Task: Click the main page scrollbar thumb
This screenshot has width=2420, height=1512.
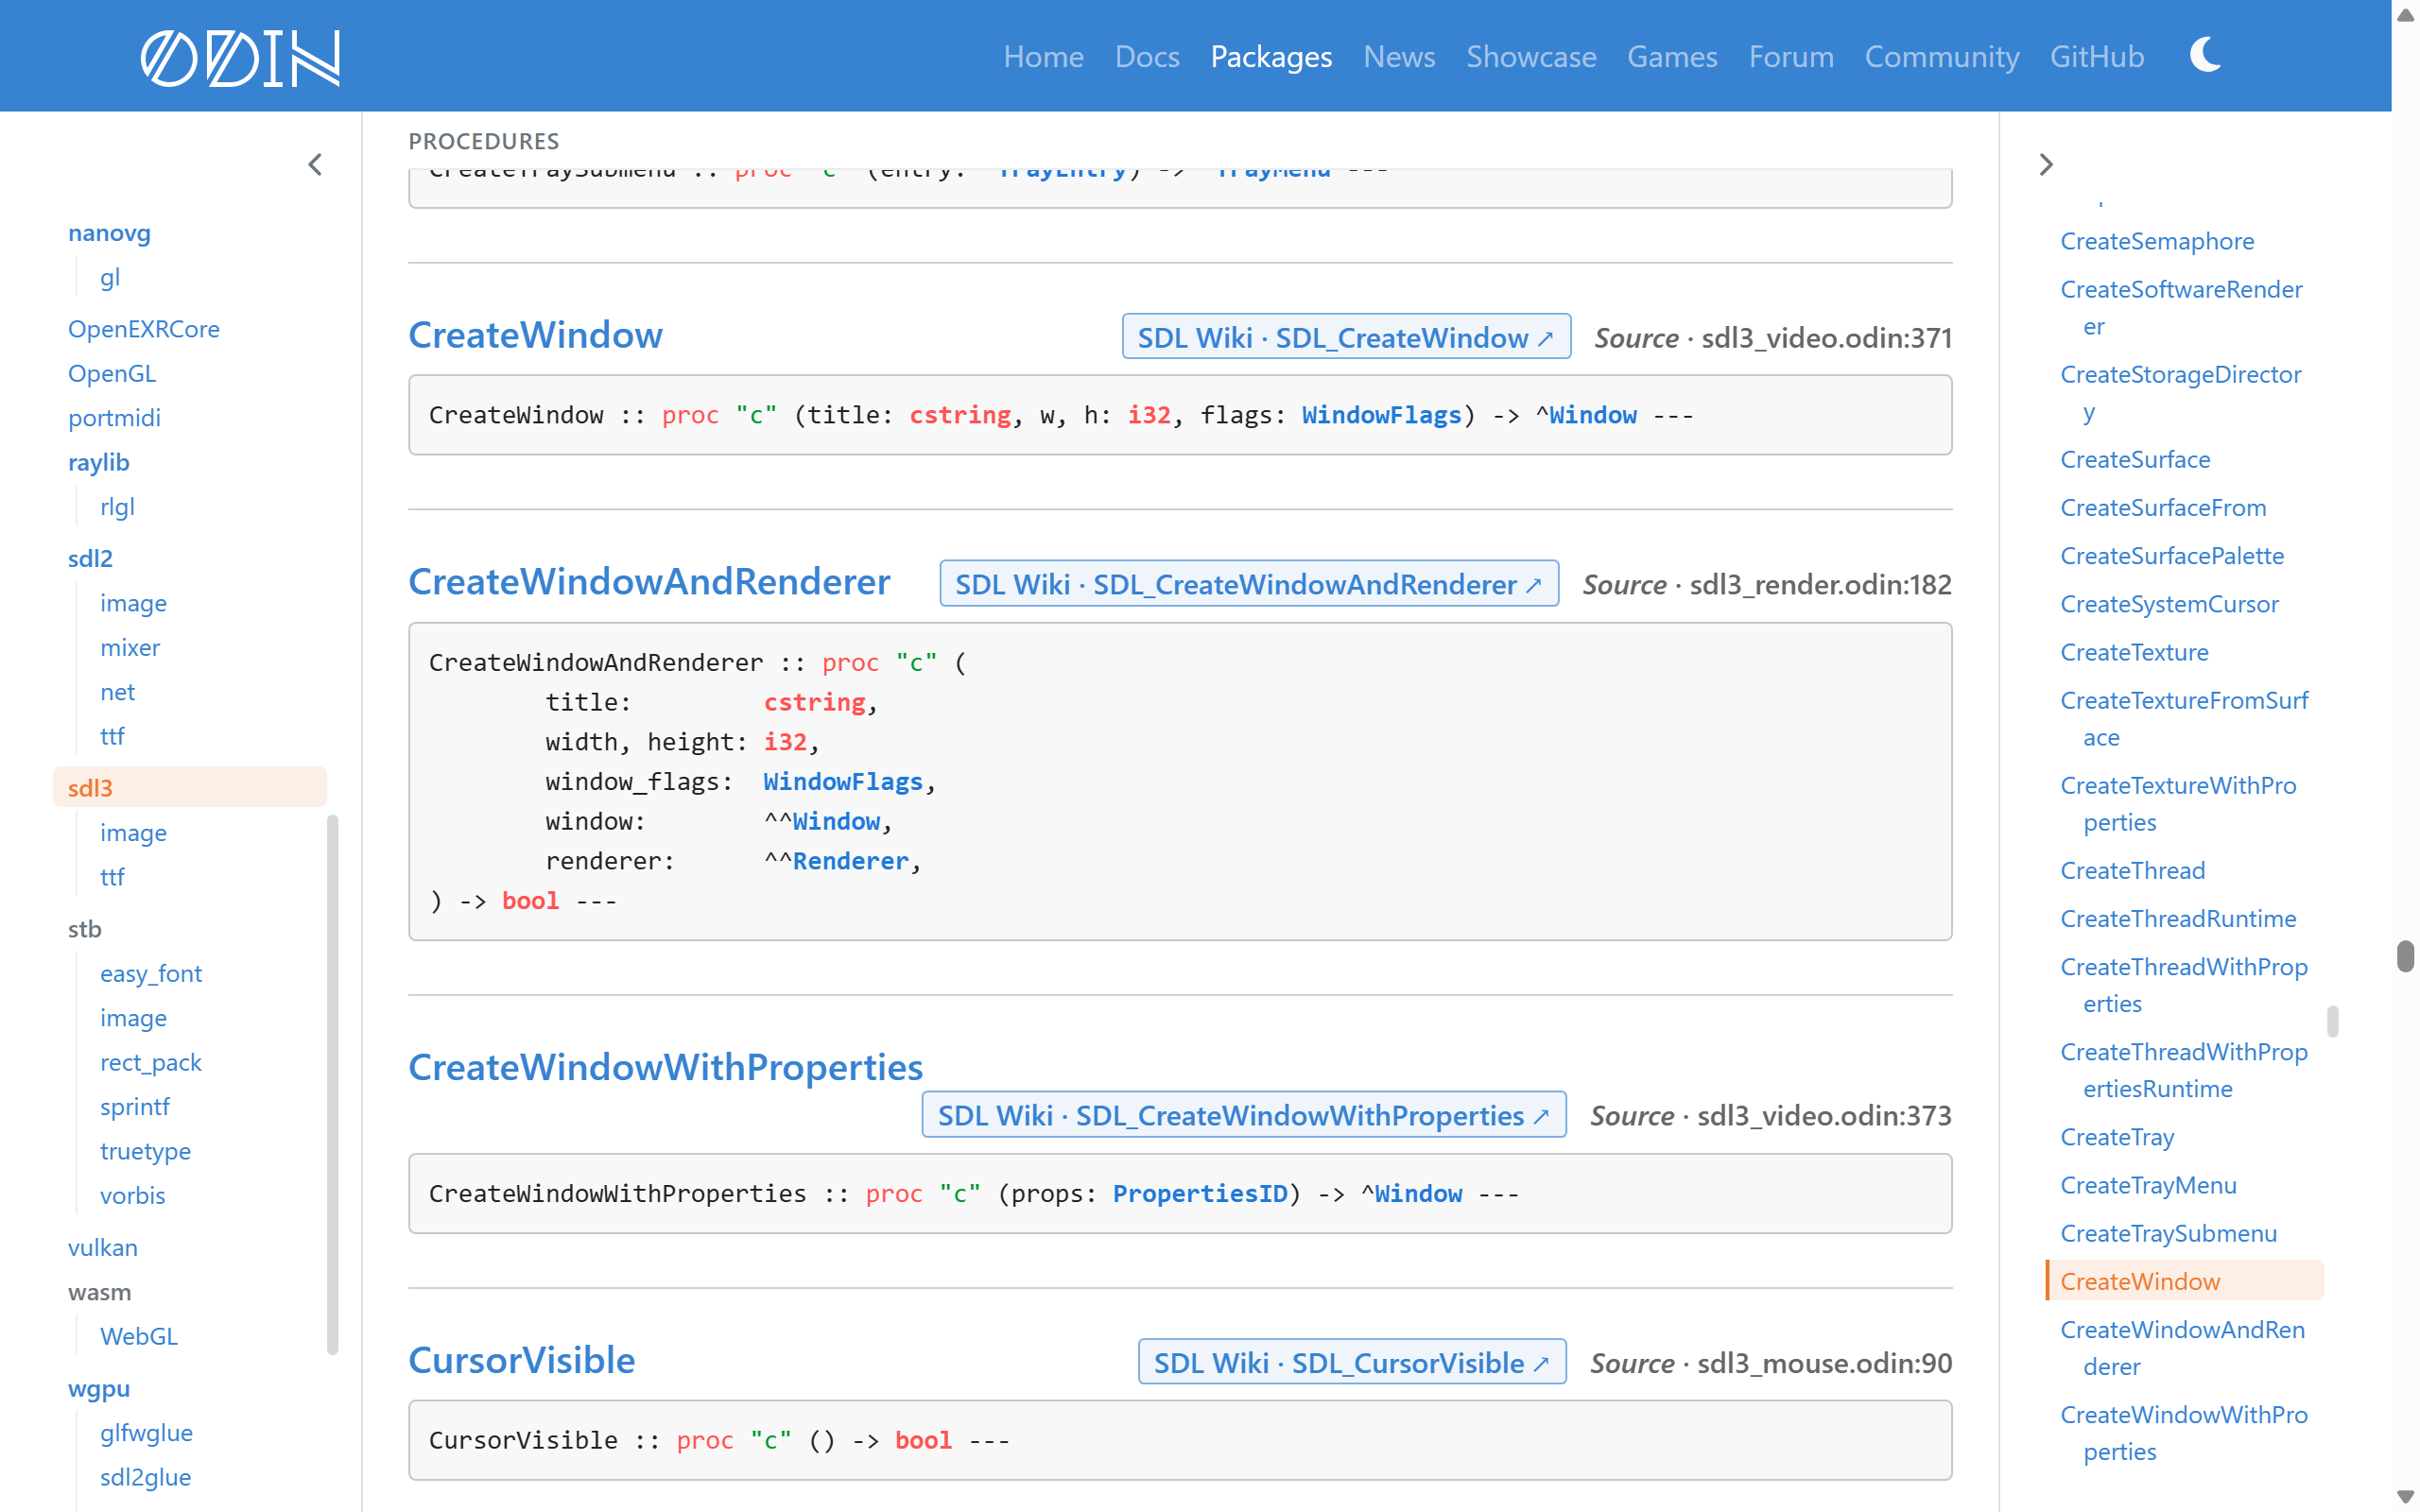Action: (2405, 955)
